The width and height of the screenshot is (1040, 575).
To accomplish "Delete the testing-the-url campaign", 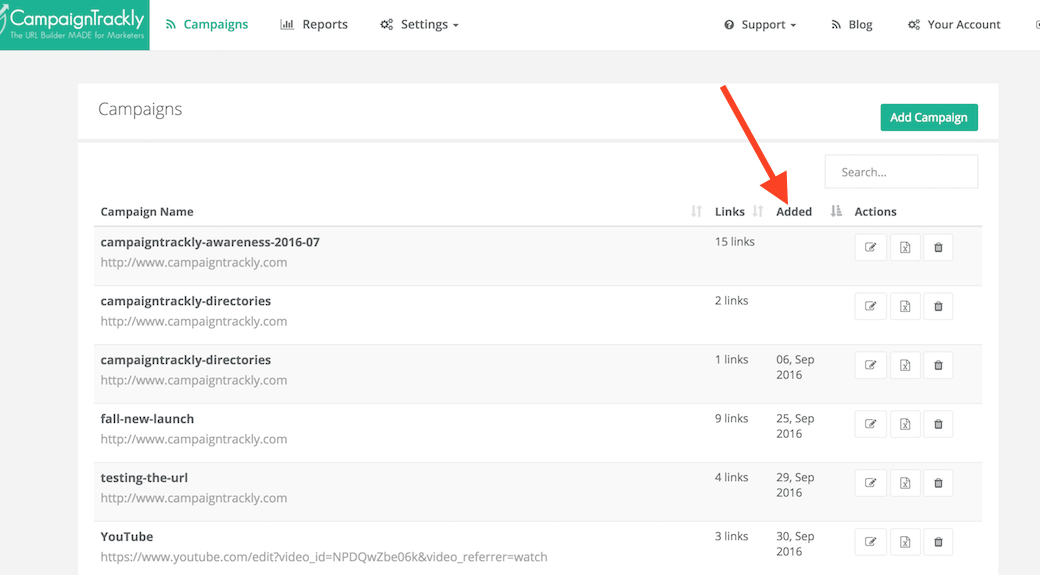I will point(938,484).
